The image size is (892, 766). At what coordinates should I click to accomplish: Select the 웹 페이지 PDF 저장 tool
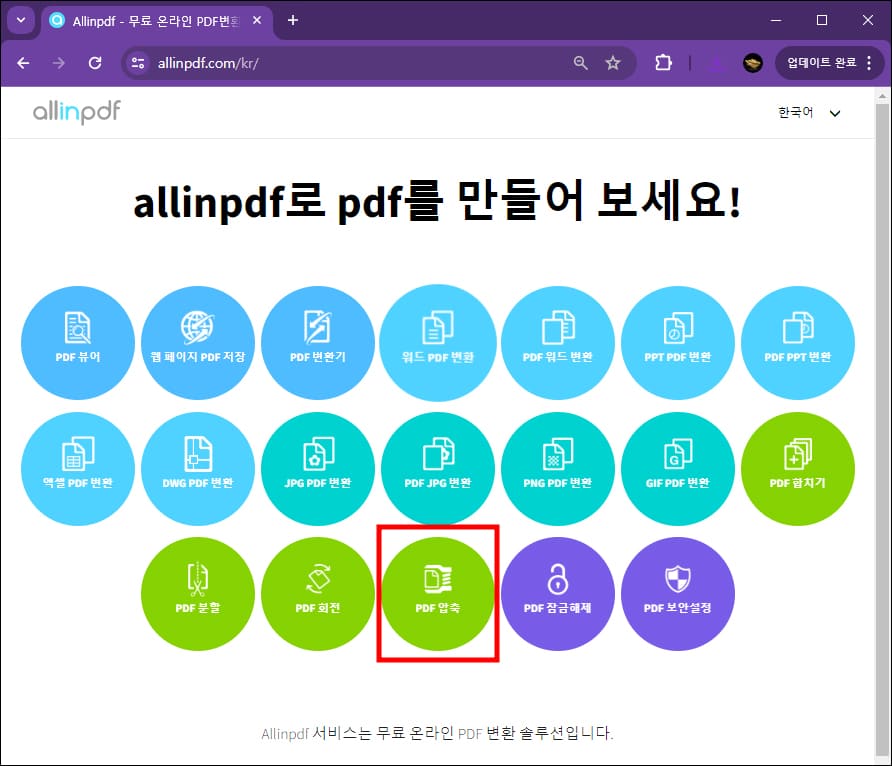point(198,343)
